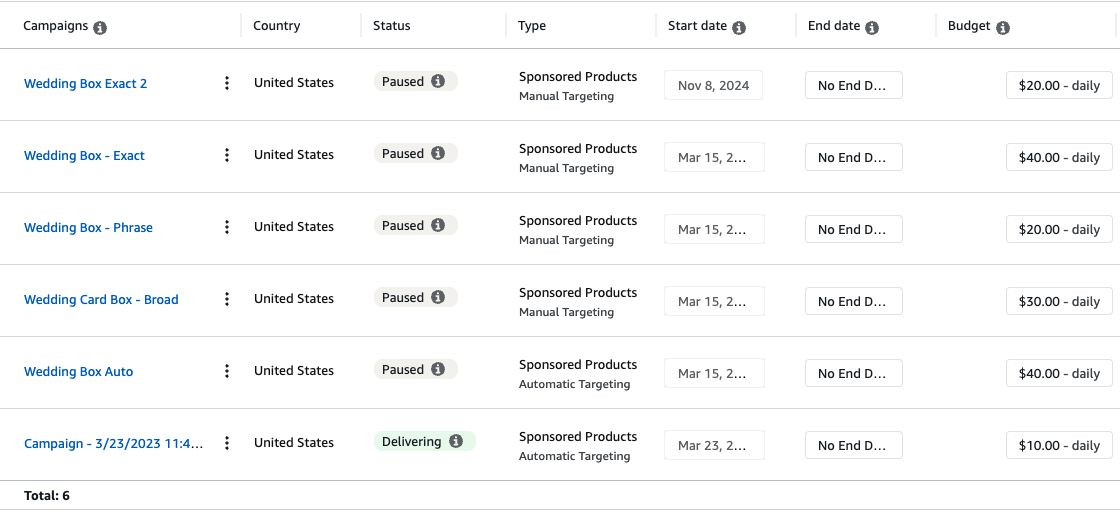Change the end date for Wedding Box - Exact
The width and height of the screenshot is (1120, 512).
pos(853,158)
